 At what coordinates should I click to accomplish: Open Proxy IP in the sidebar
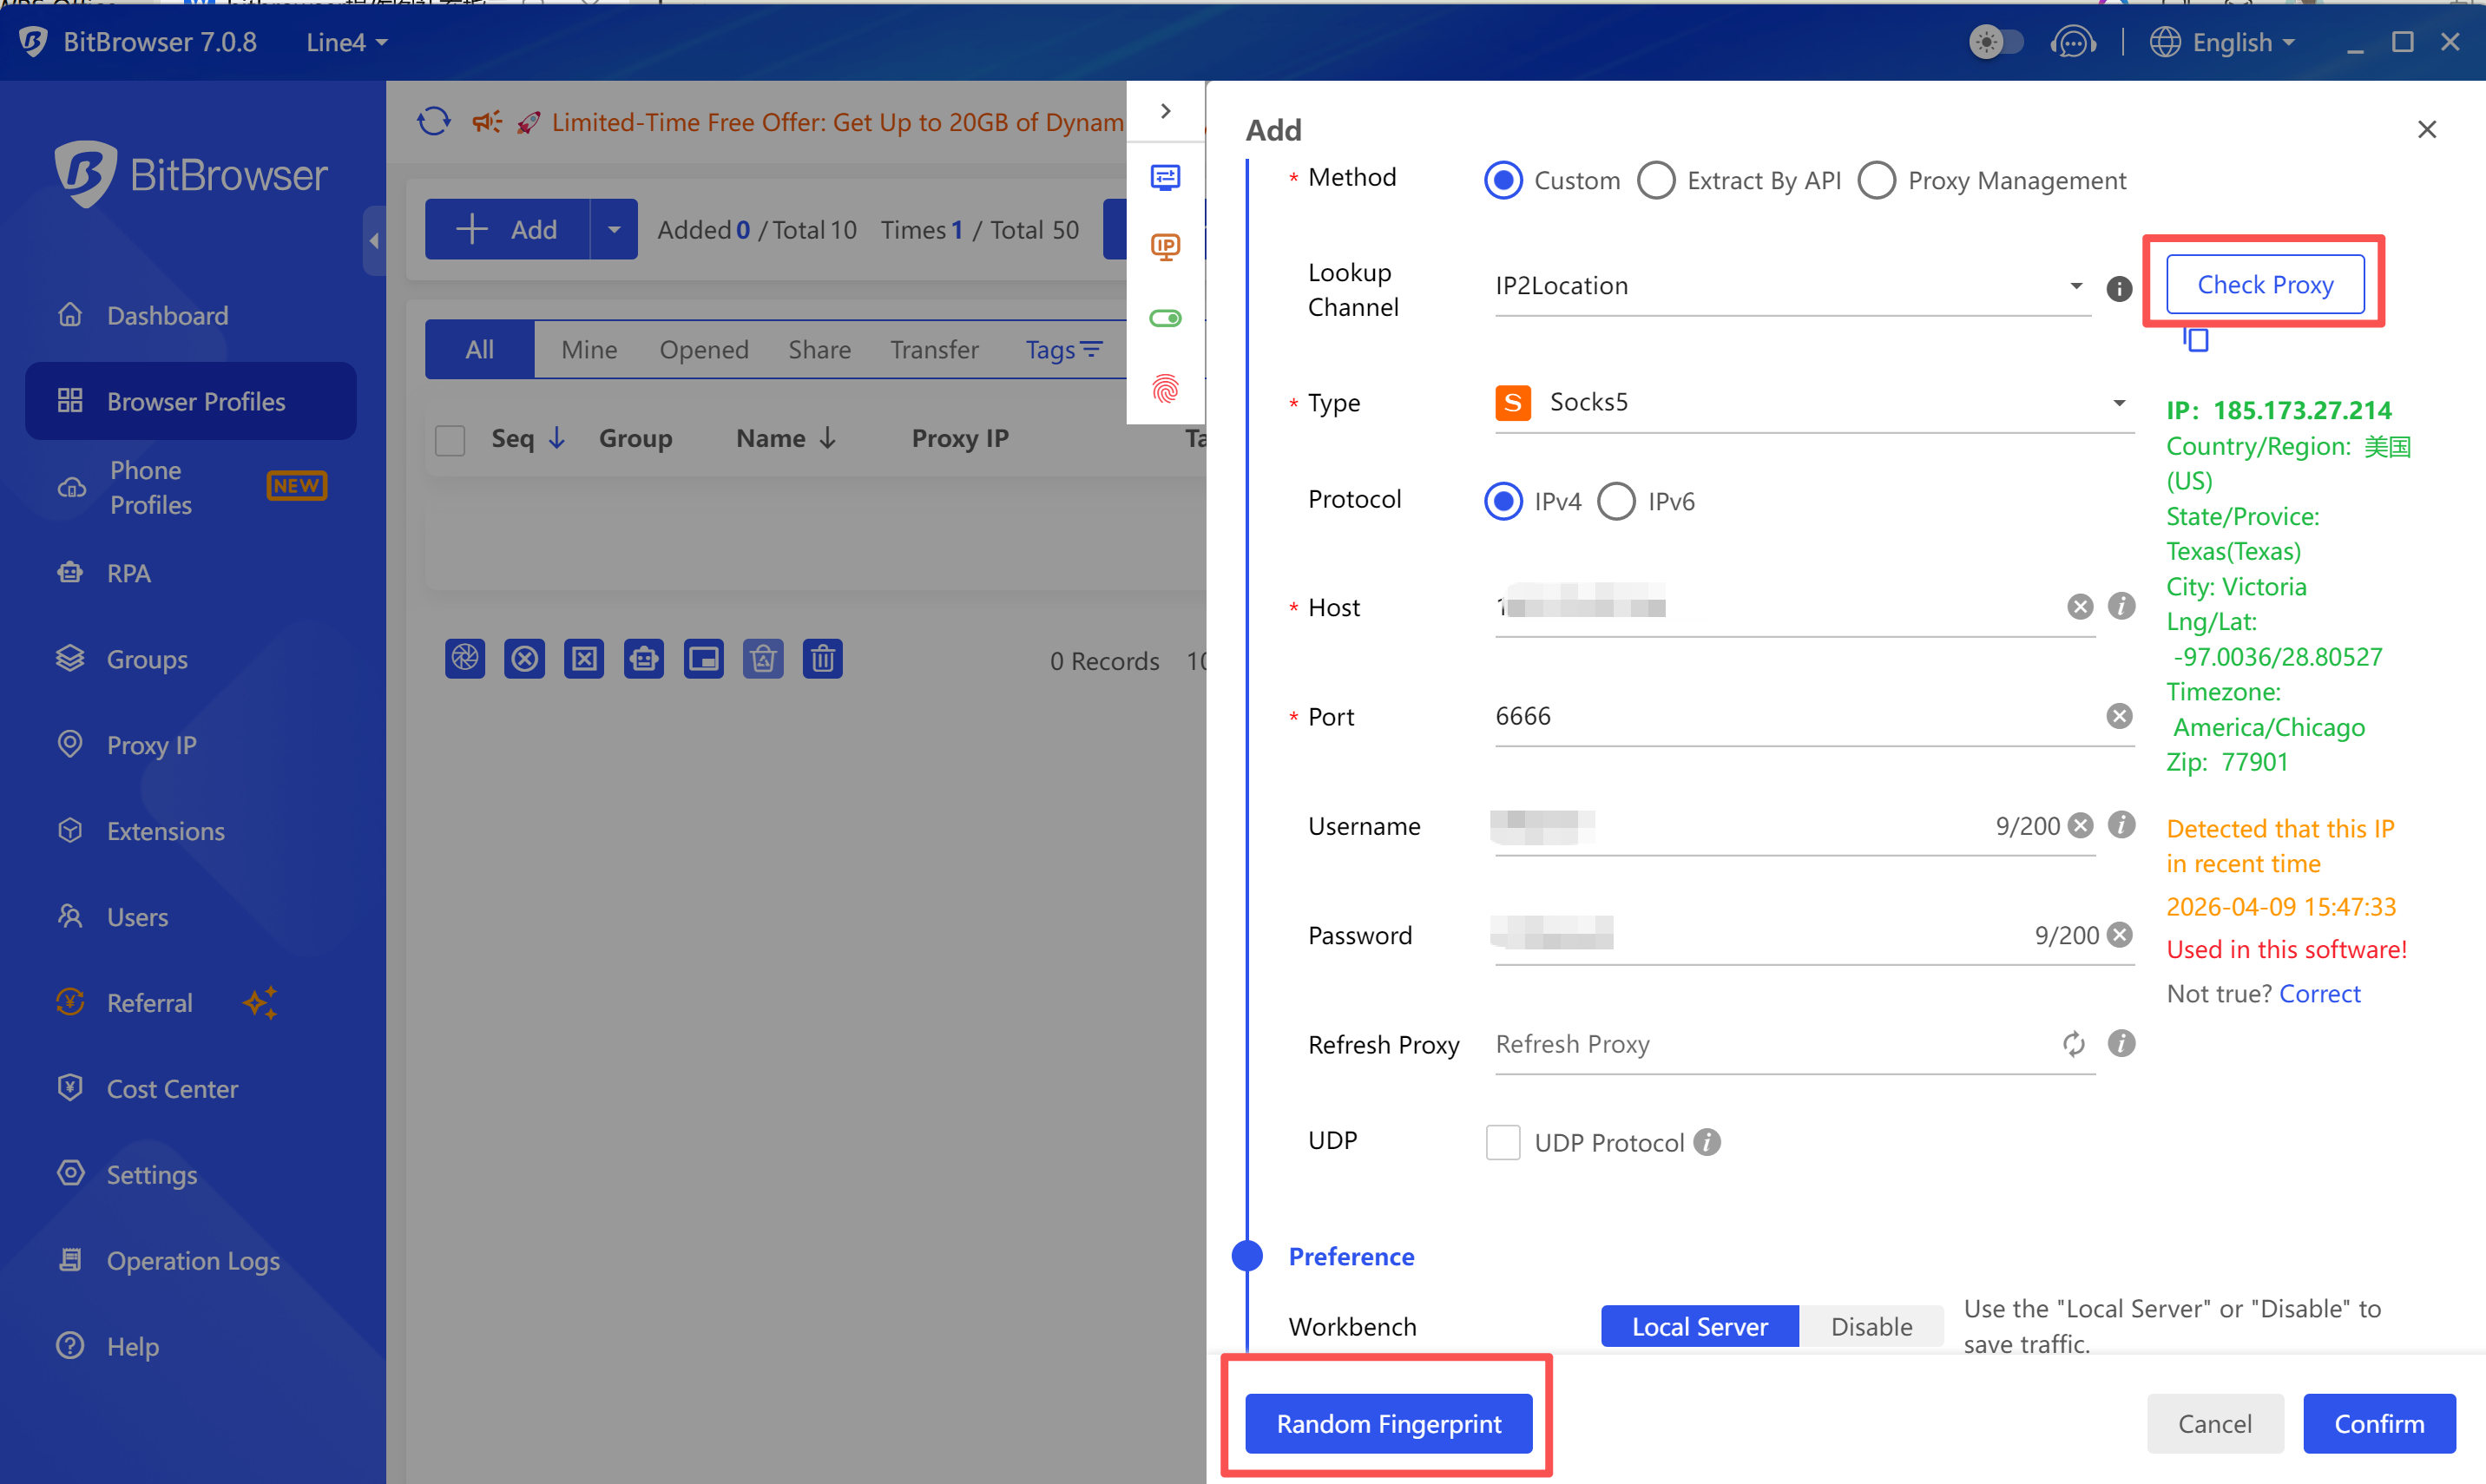pos(151,745)
